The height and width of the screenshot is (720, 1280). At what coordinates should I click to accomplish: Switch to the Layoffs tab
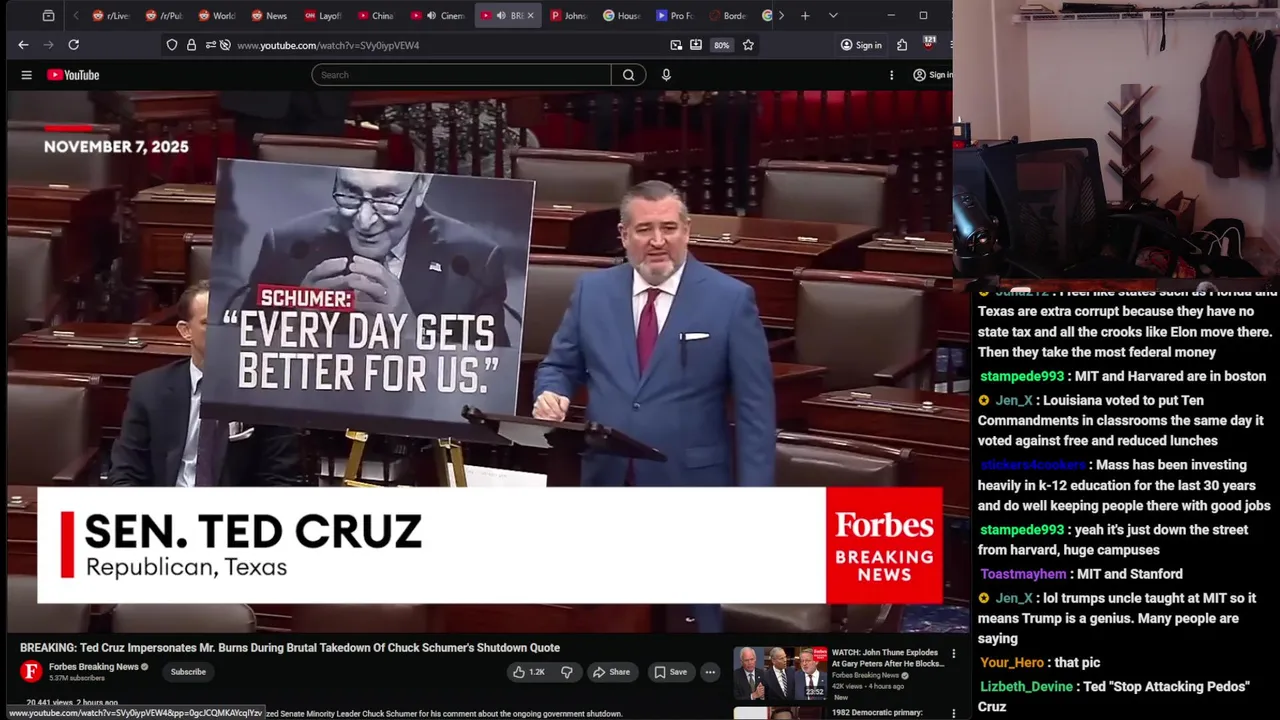click(x=323, y=16)
